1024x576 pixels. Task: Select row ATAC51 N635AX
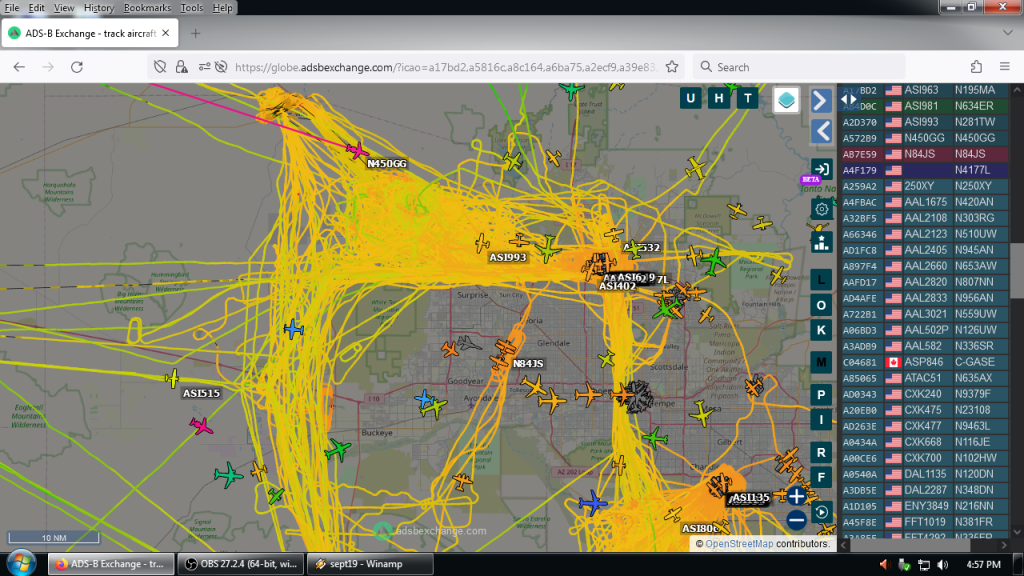pos(924,378)
